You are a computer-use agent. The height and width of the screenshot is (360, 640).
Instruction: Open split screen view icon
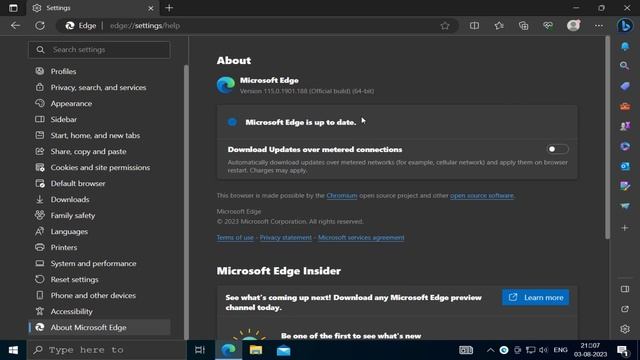click(474, 26)
